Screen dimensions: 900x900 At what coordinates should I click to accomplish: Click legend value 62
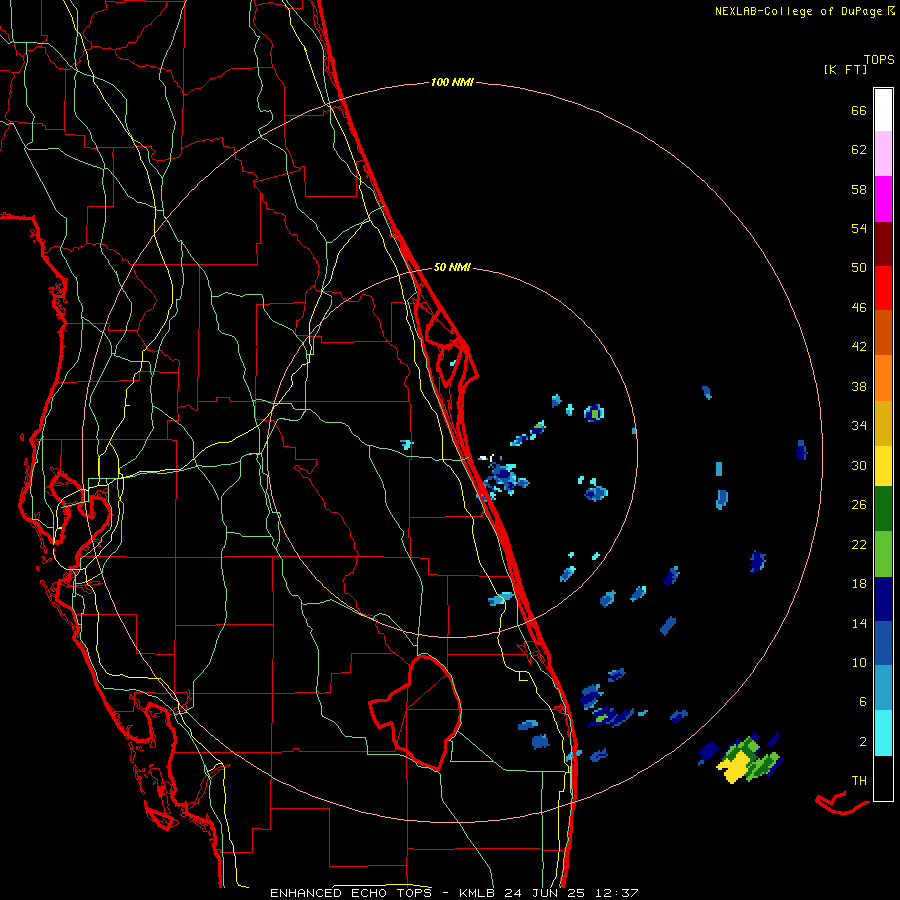click(x=859, y=150)
